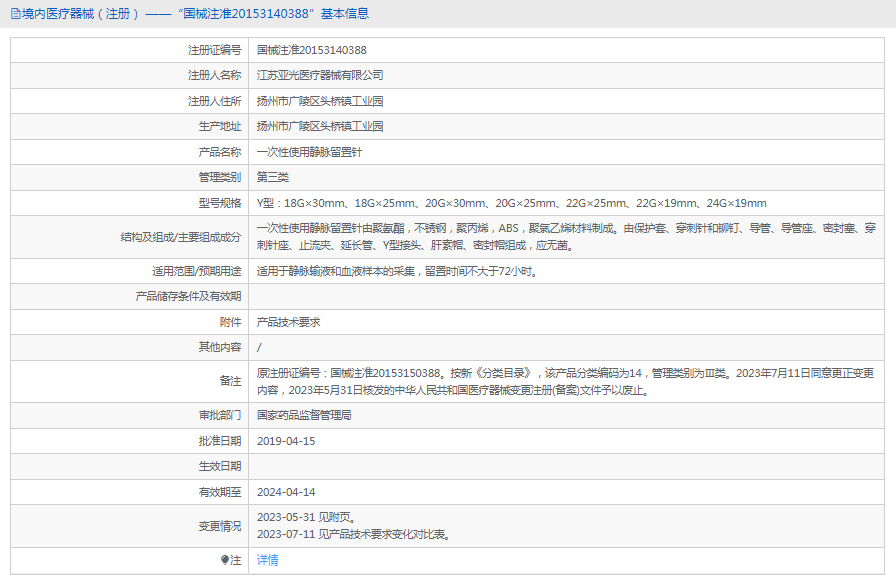Click approval date 2019-04-15
The image size is (896, 576).
(x=286, y=441)
